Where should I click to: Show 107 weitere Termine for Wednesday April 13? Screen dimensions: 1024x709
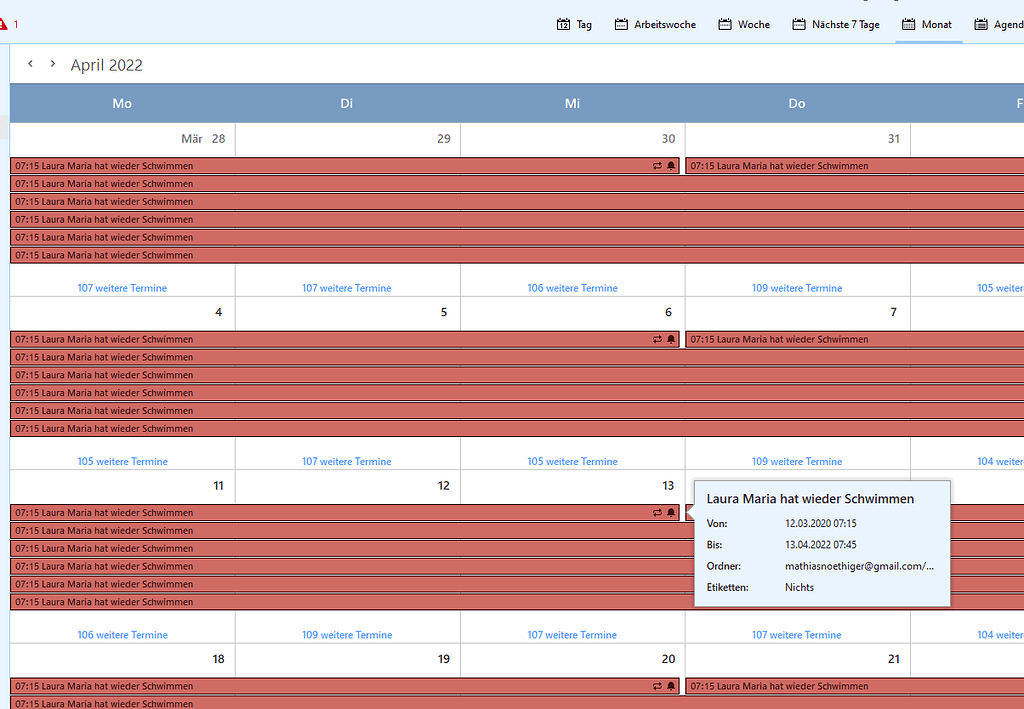572,635
